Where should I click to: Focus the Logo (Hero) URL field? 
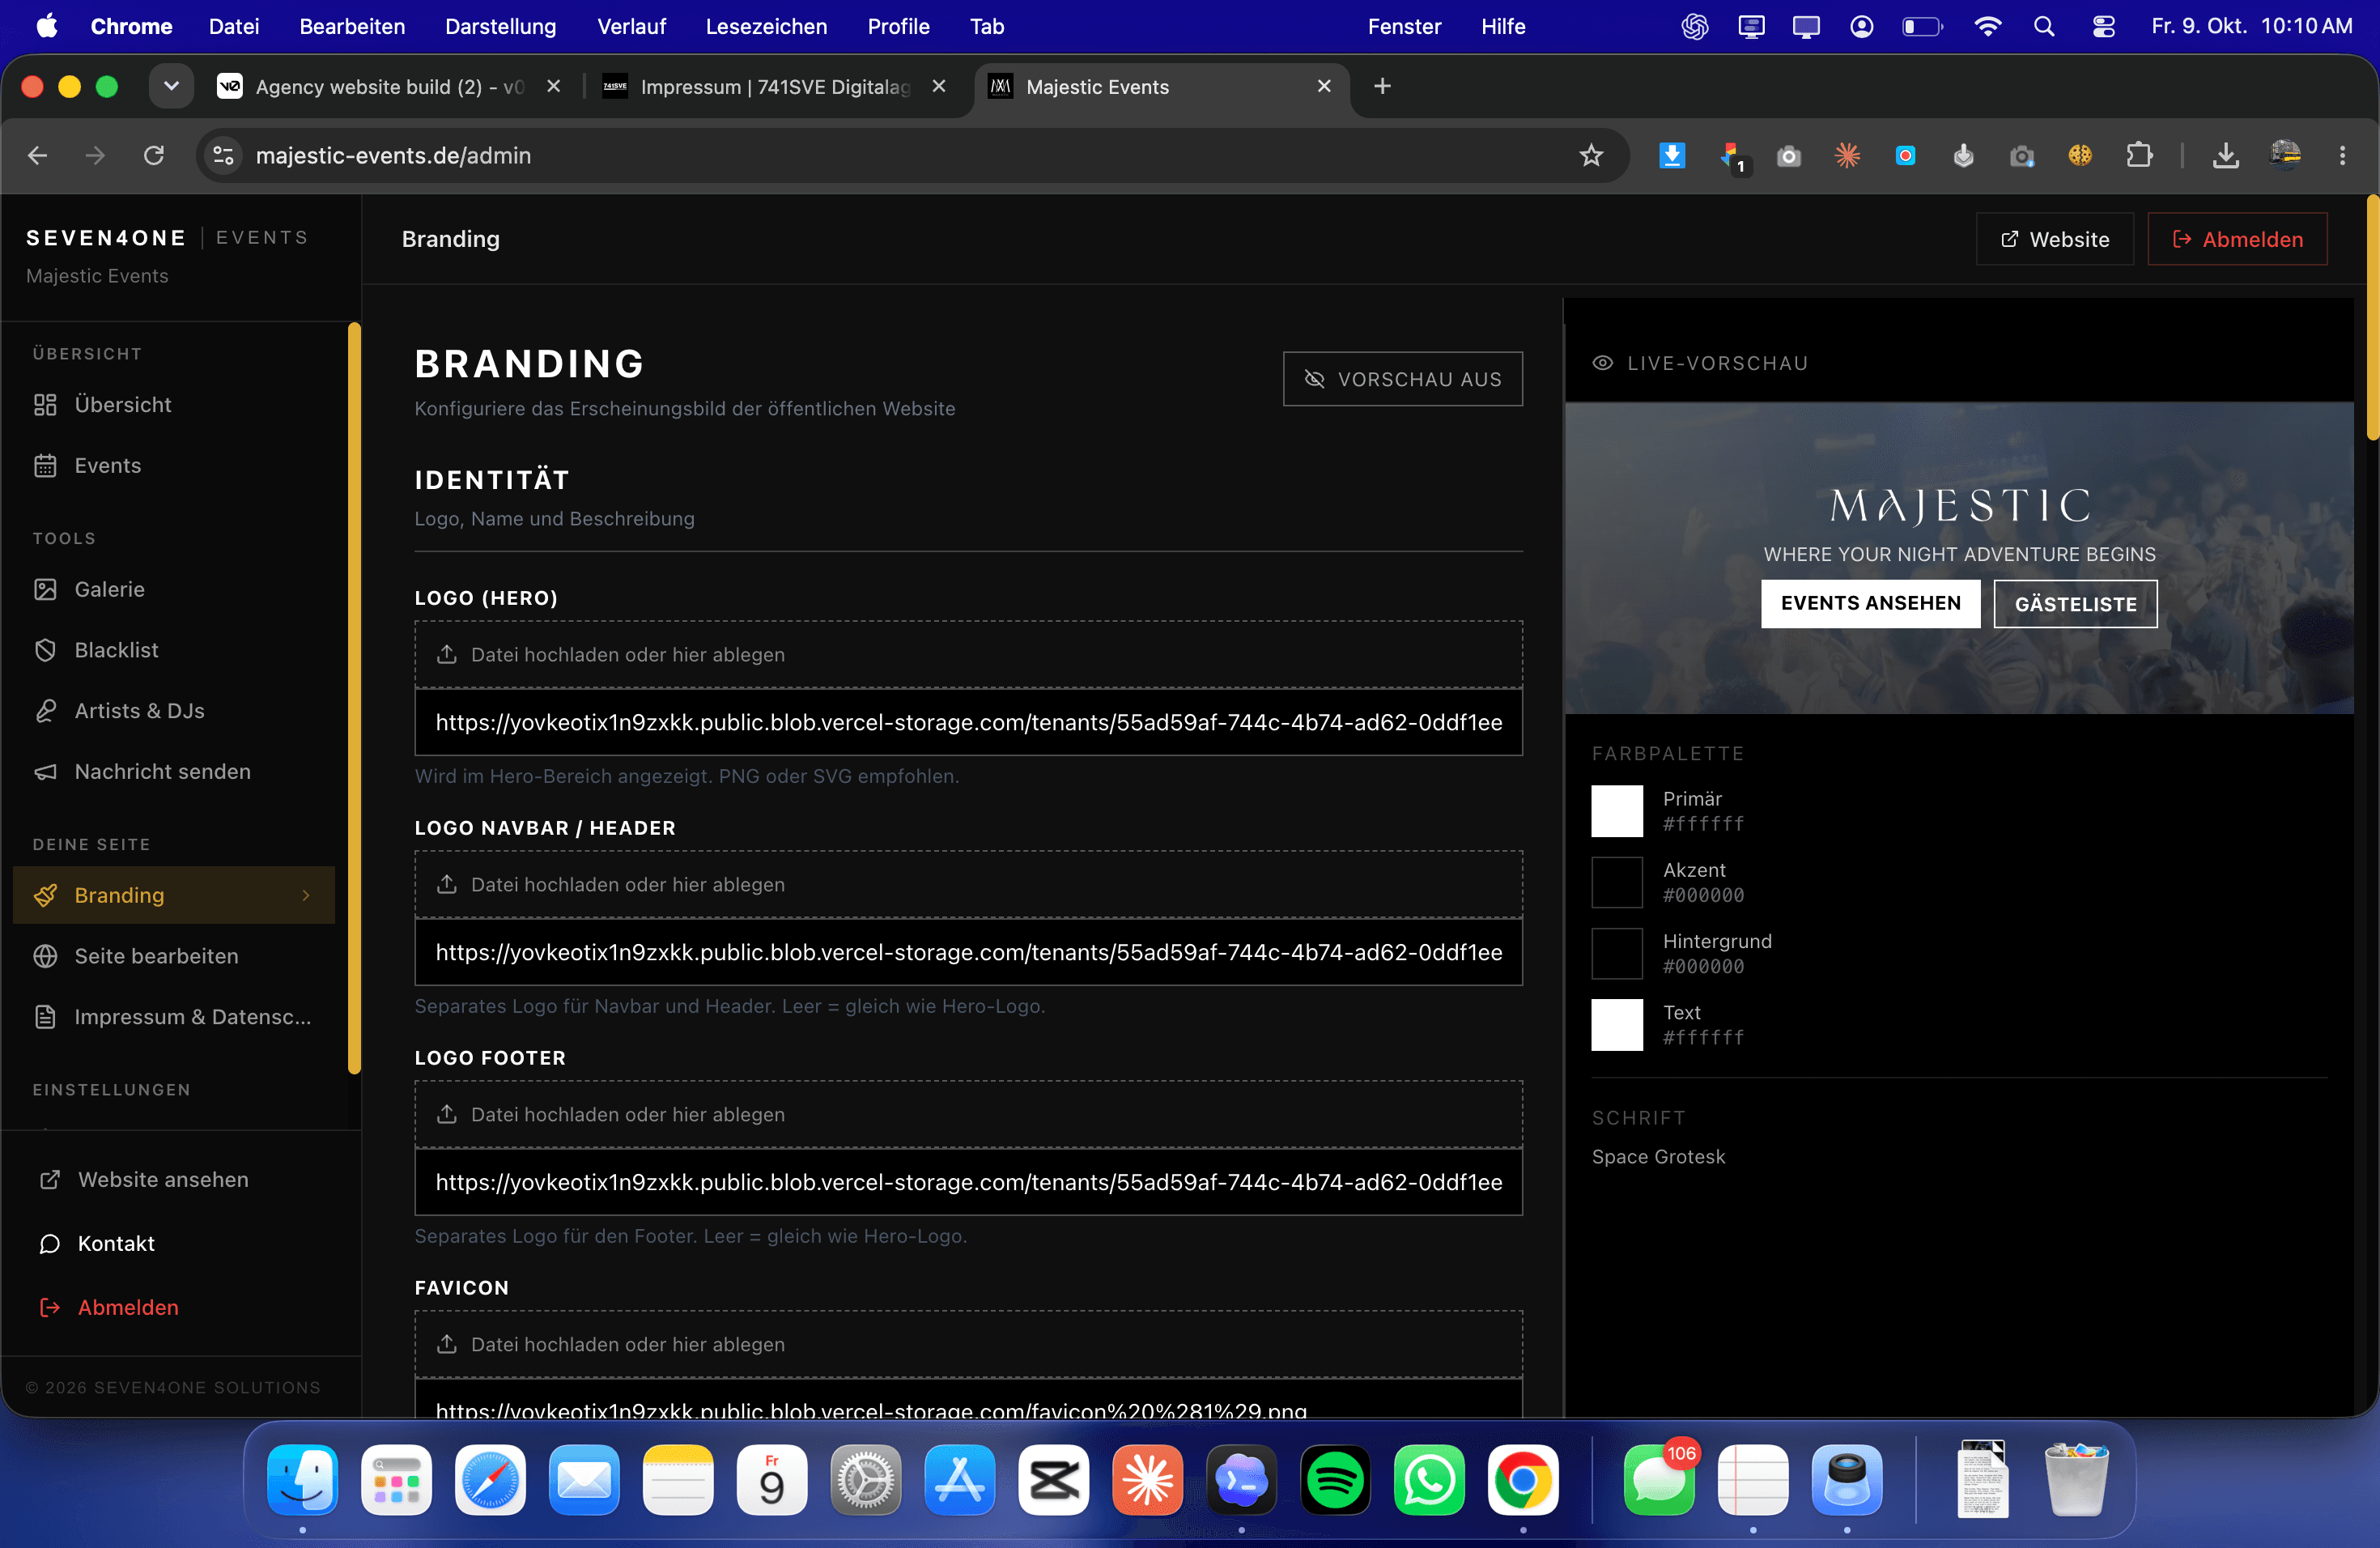968,723
